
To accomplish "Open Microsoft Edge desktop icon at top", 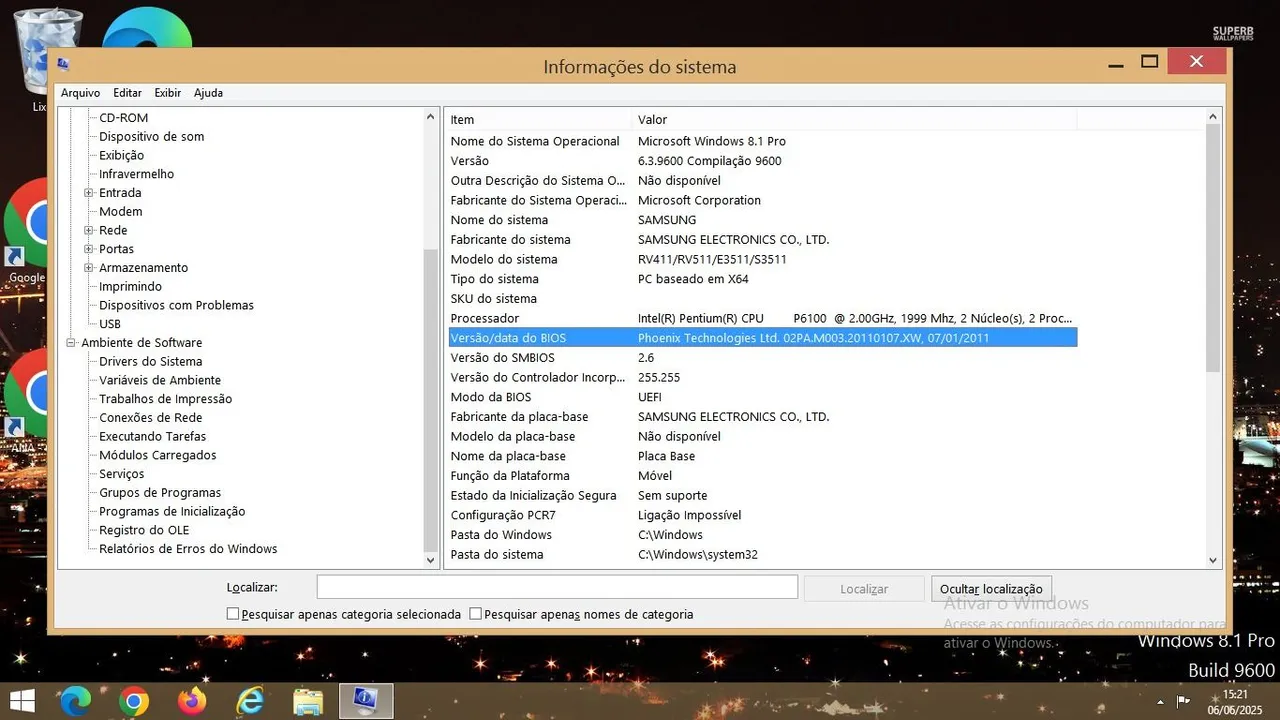I will coord(147,27).
